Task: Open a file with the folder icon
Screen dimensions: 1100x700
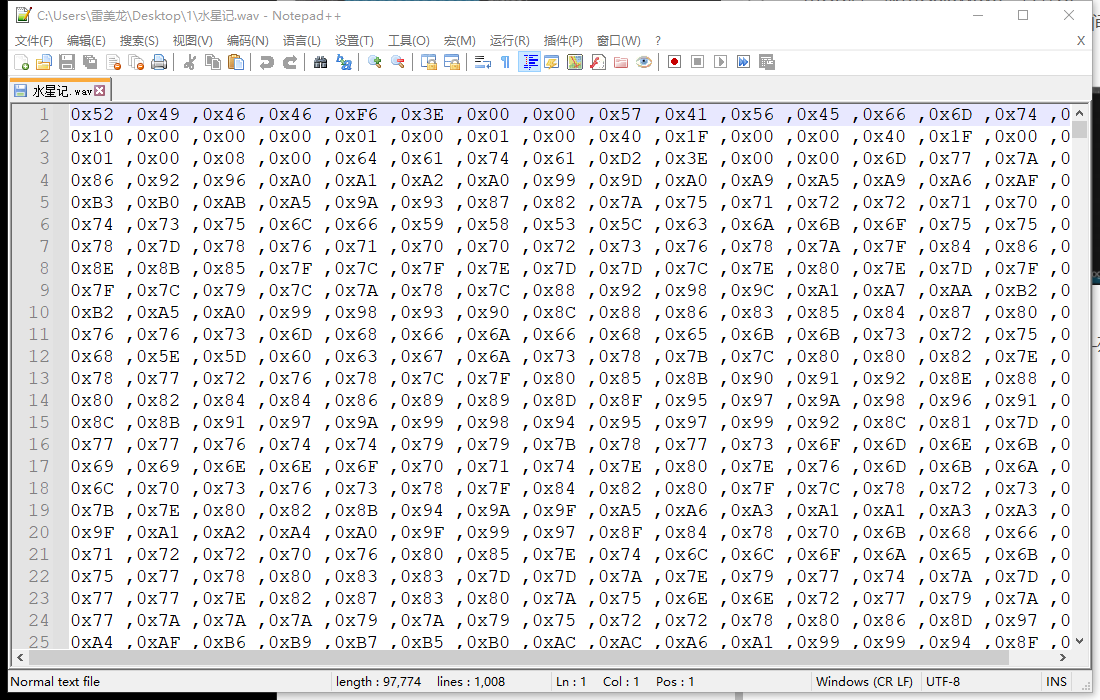Action: click(43, 62)
